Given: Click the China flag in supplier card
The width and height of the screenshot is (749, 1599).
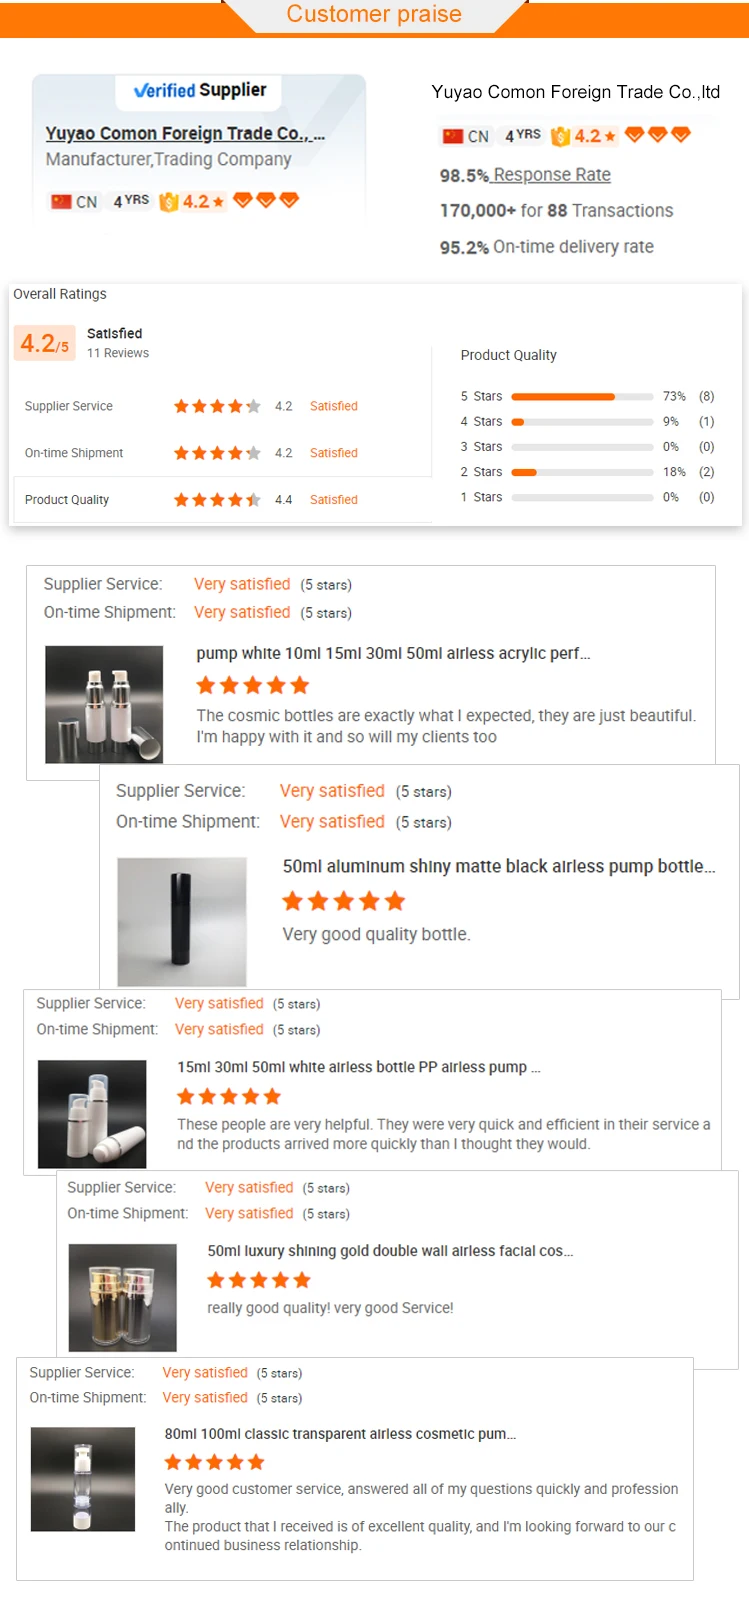Looking at the screenshot, I should (x=62, y=201).
